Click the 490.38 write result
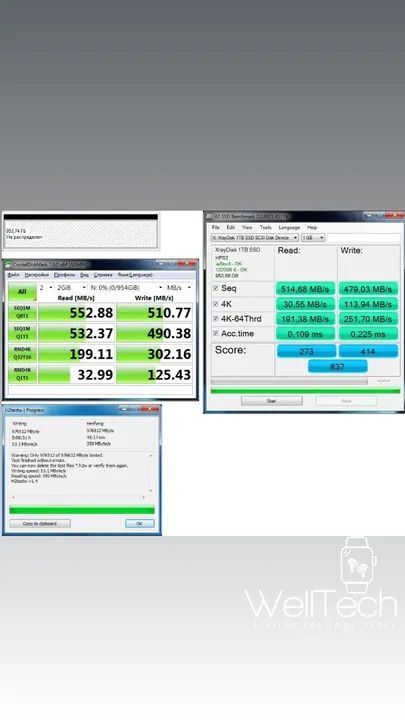The height and width of the screenshot is (720, 405). click(154, 333)
